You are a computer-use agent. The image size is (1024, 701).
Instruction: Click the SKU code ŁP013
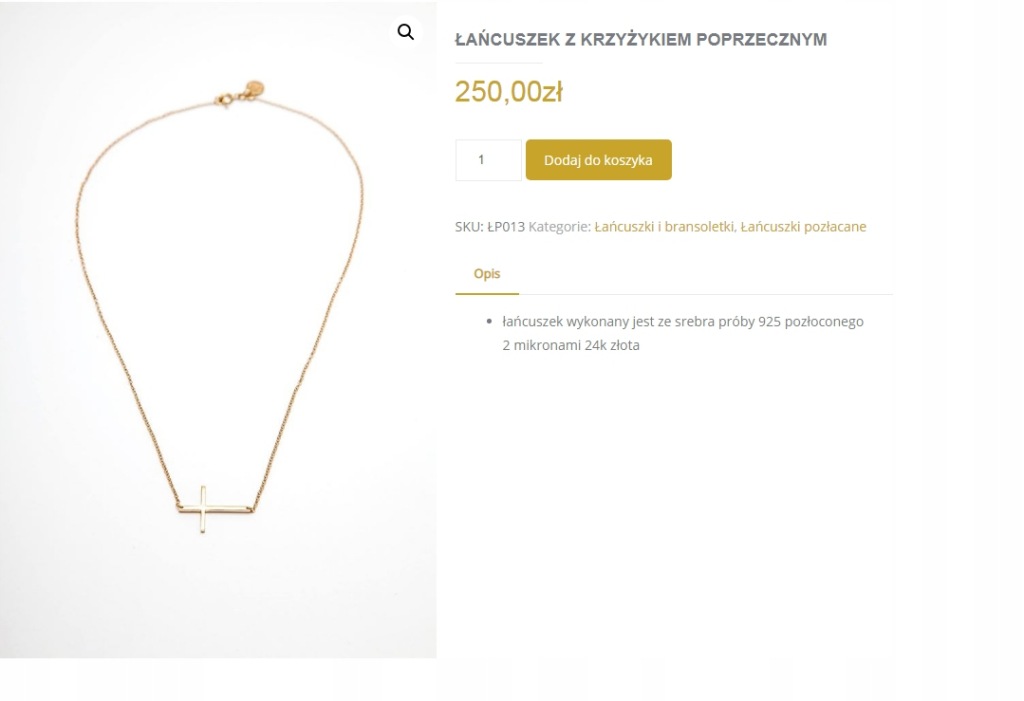point(506,227)
